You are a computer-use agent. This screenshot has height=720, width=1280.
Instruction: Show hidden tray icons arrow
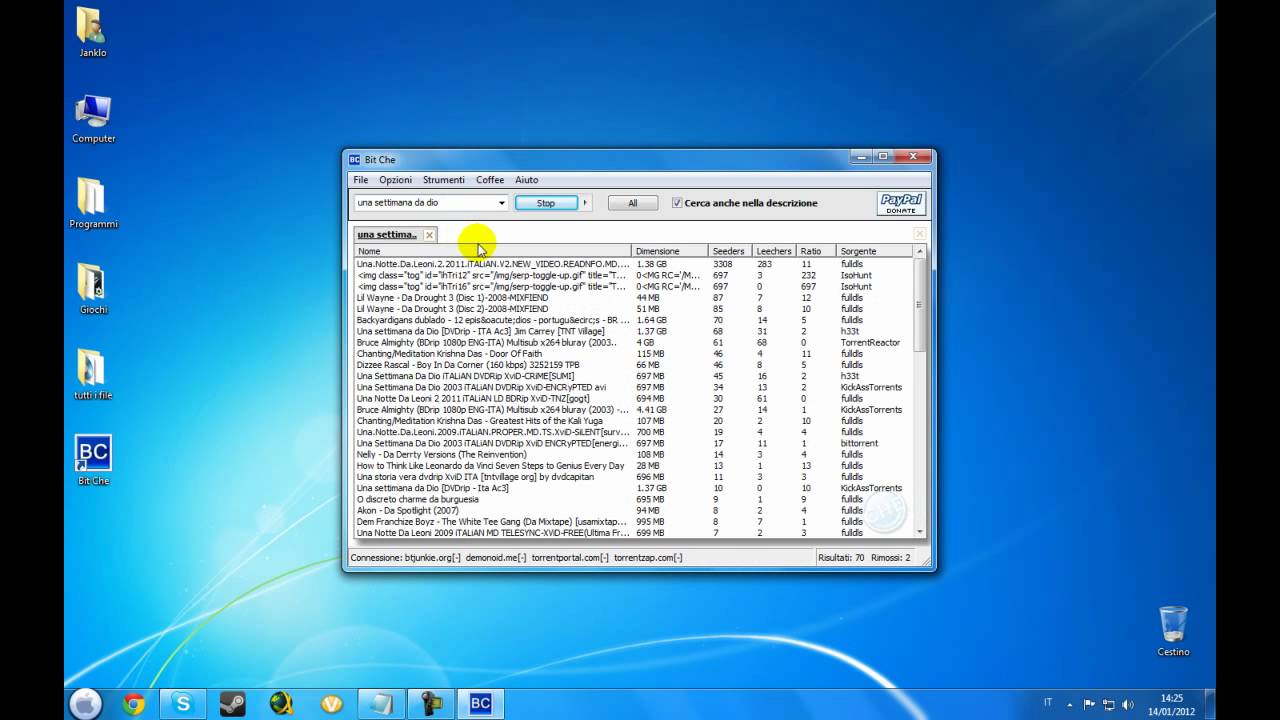[1069, 704]
